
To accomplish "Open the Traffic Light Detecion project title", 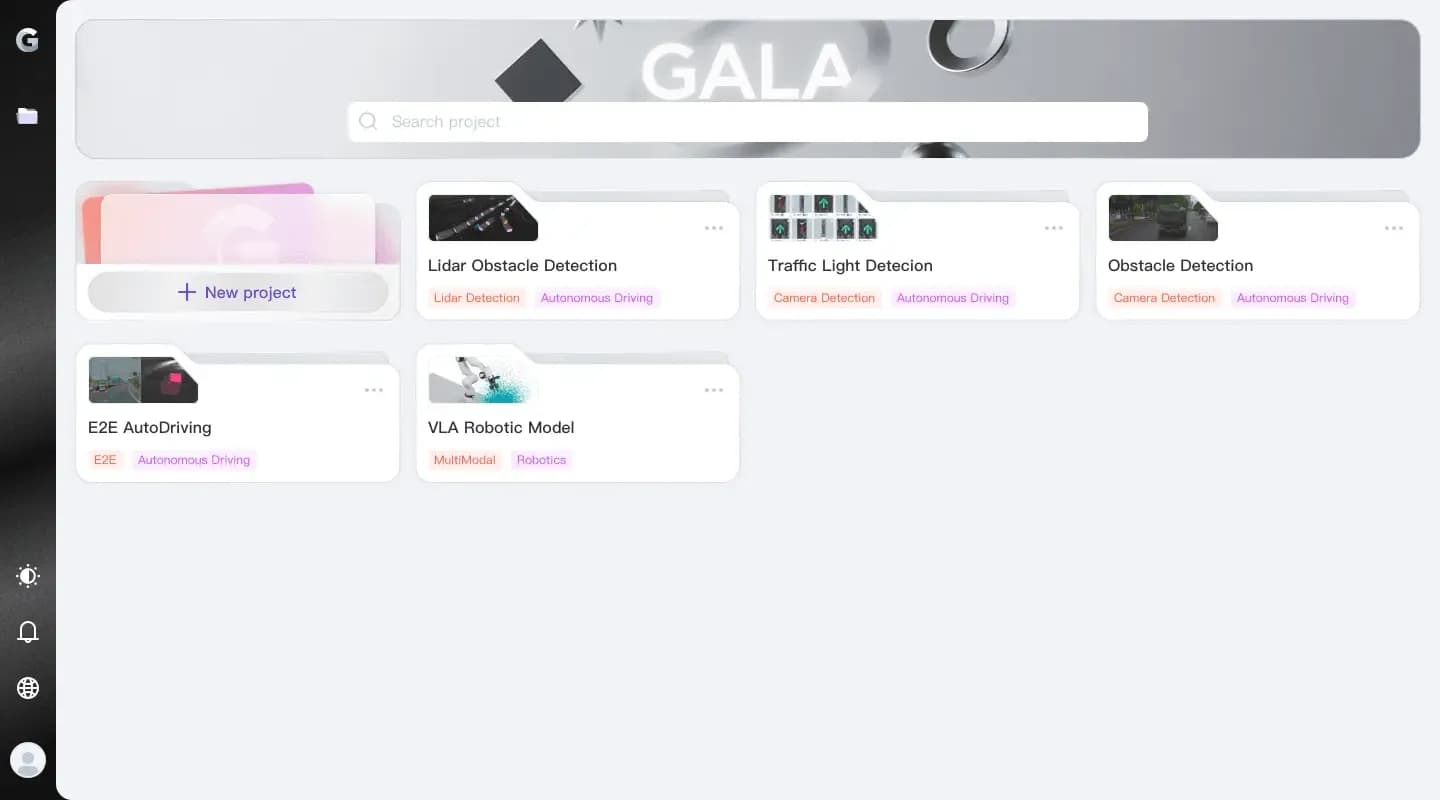I will click(850, 265).
